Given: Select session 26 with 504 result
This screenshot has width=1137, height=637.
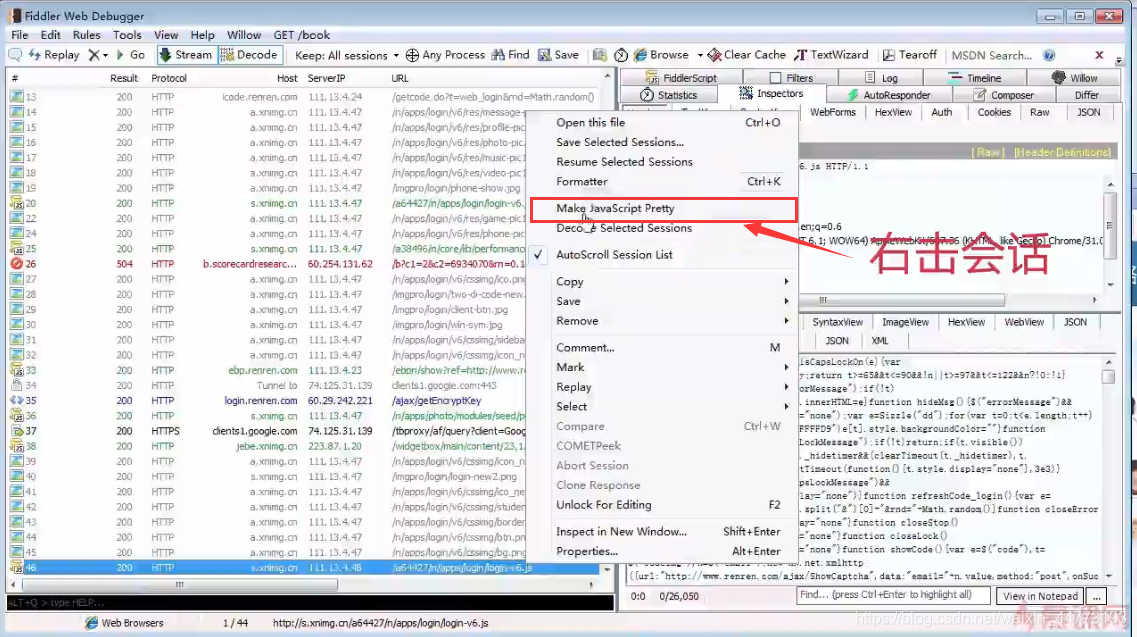Looking at the screenshot, I should point(305,264).
